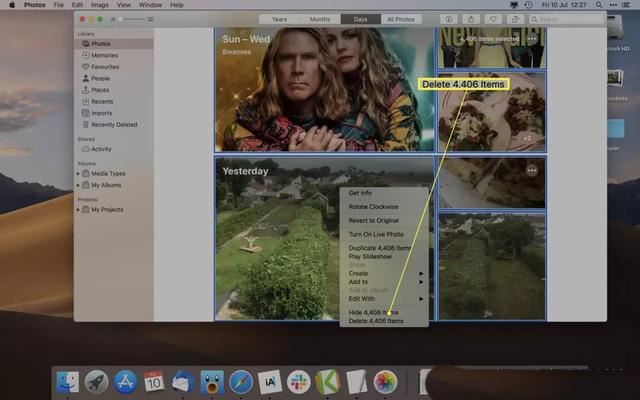This screenshot has width=640, height=400.
Task: Open Slack from the Dock
Action: (299, 381)
